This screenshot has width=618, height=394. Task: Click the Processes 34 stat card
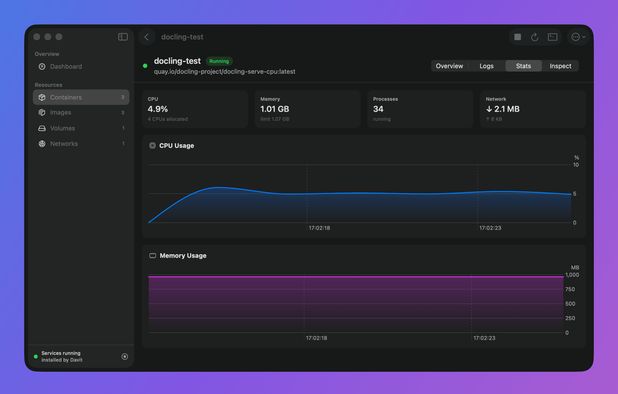(420, 109)
